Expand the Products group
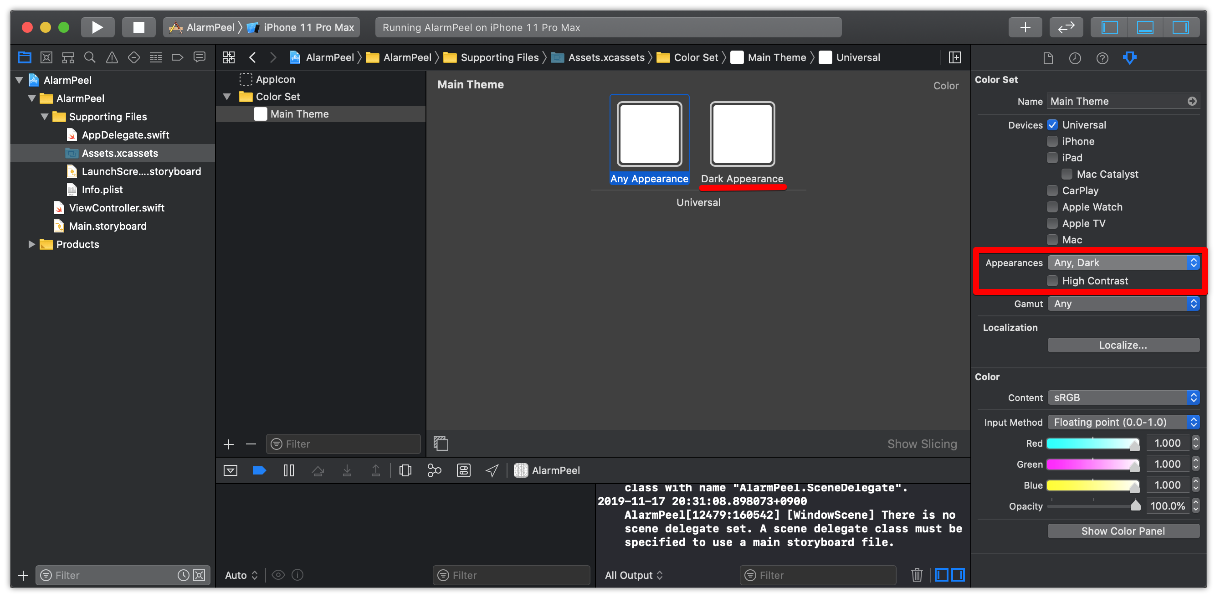1220x598 pixels. coord(32,245)
